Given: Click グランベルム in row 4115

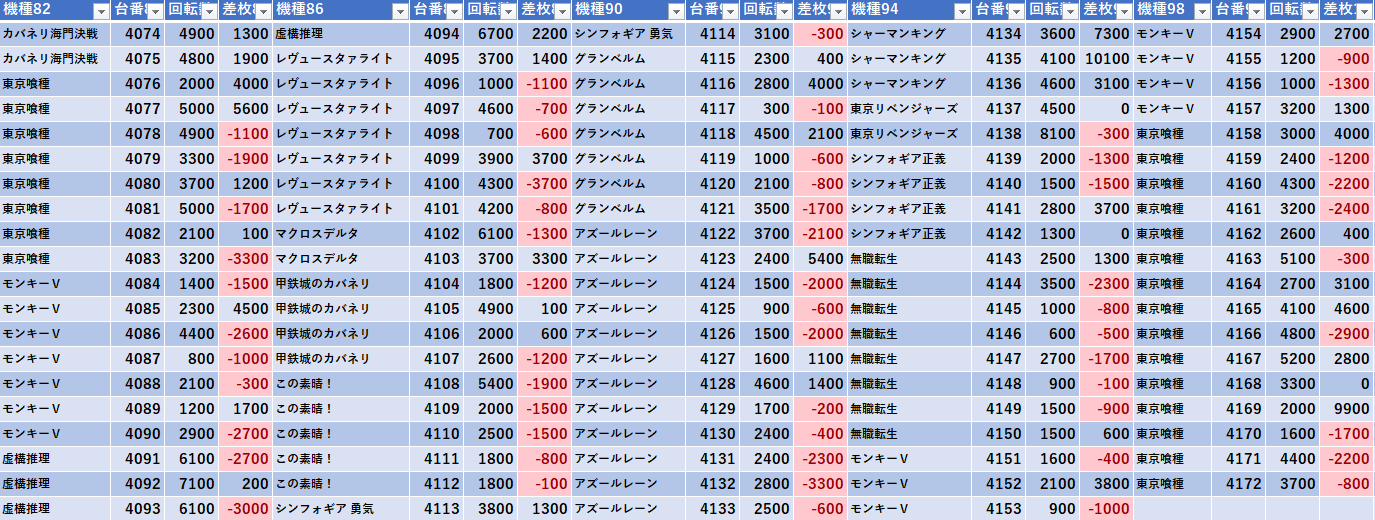Looking at the screenshot, I should (610, 59).
